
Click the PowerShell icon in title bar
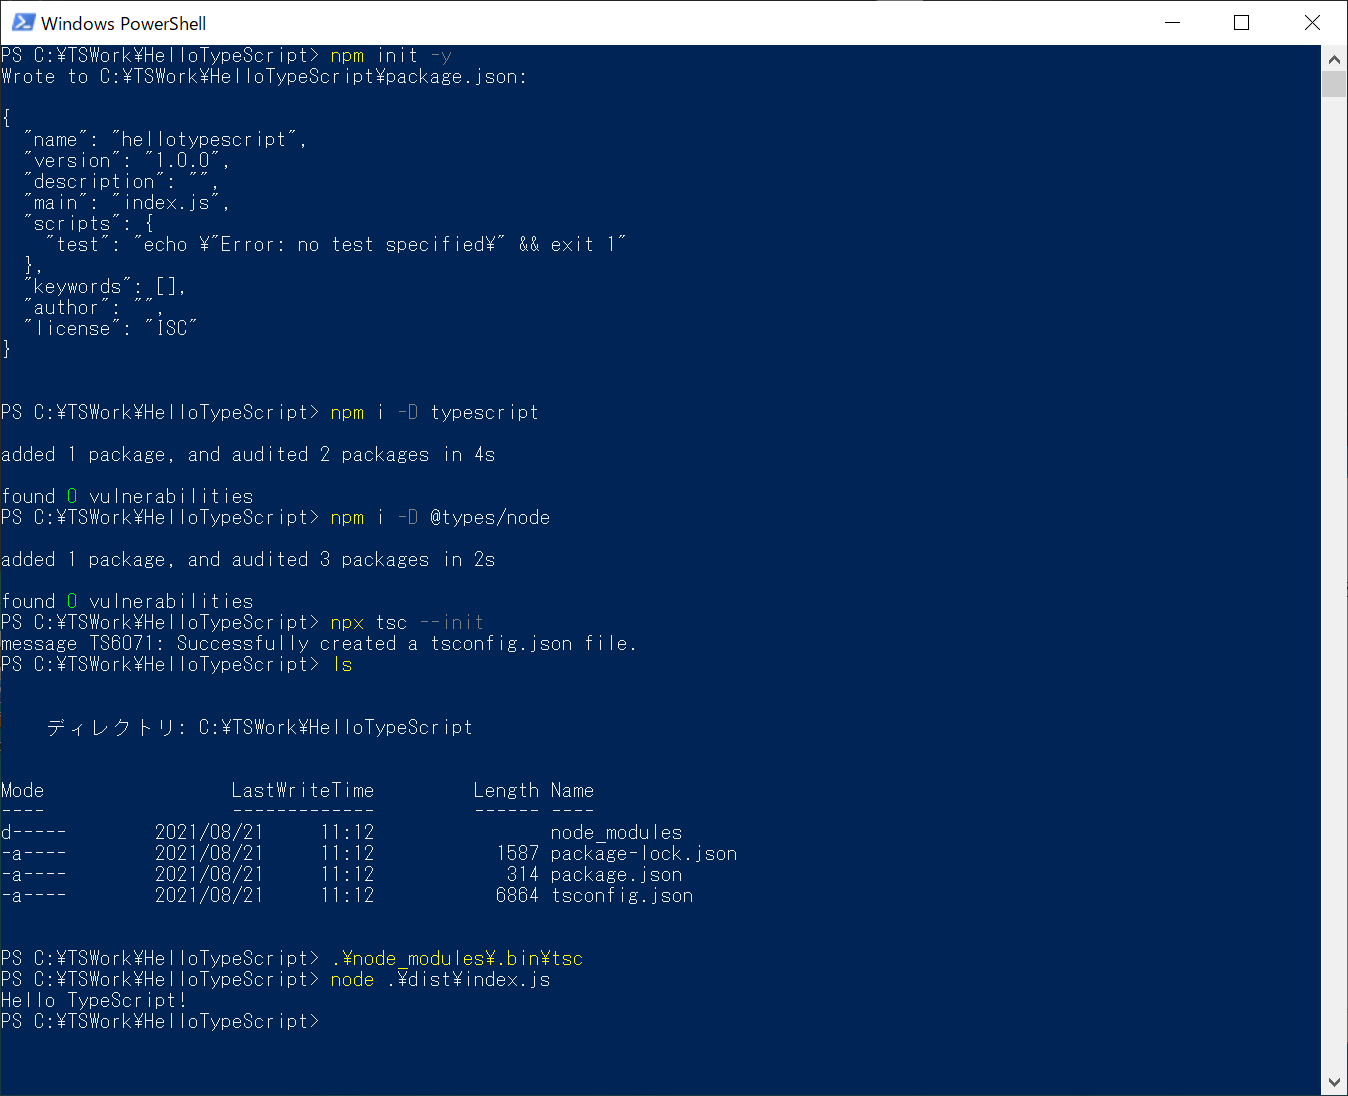(x=23, y=22)
